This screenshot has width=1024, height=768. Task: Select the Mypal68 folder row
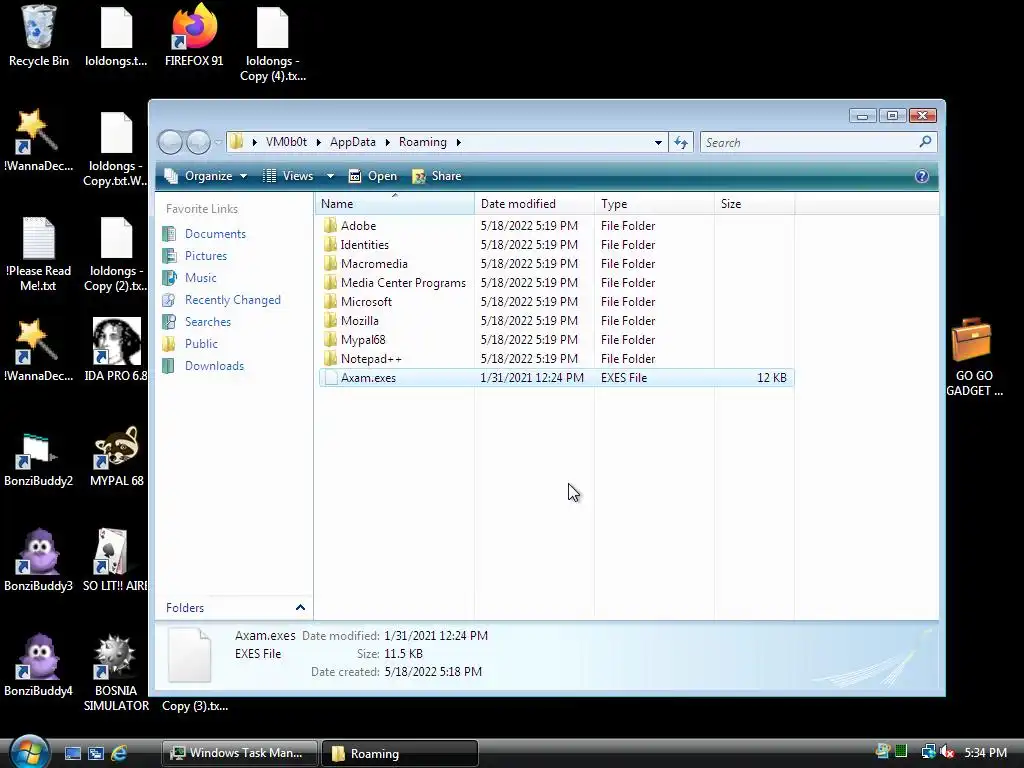556,339
